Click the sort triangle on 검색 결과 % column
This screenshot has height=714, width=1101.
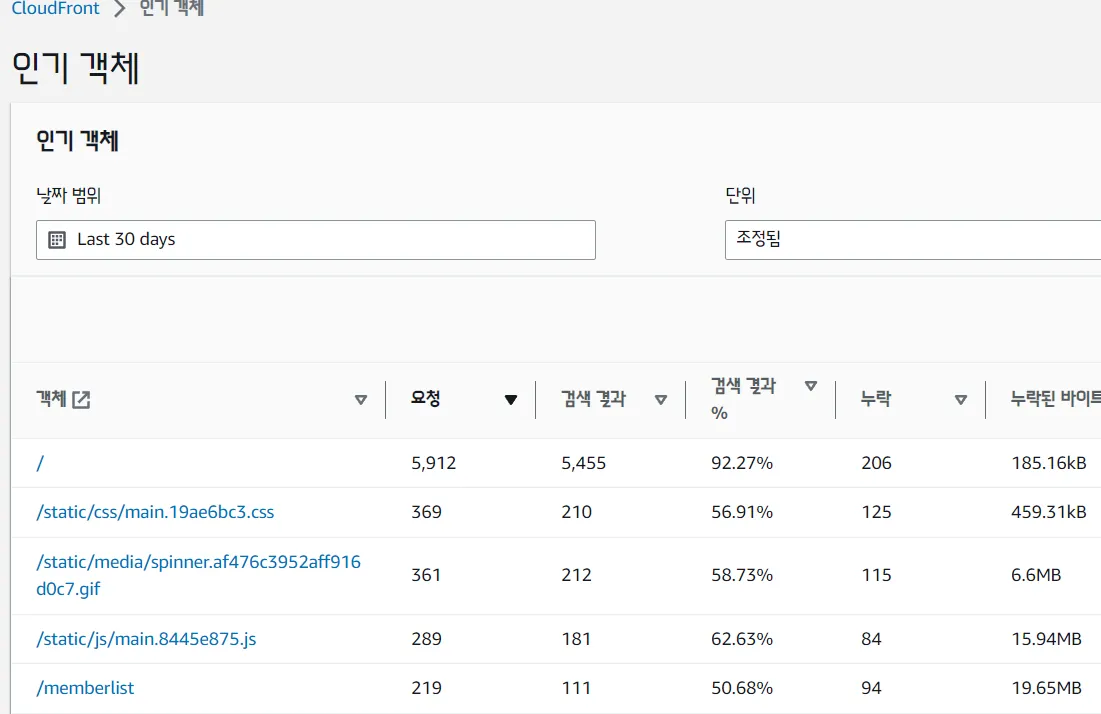point(811,386)
